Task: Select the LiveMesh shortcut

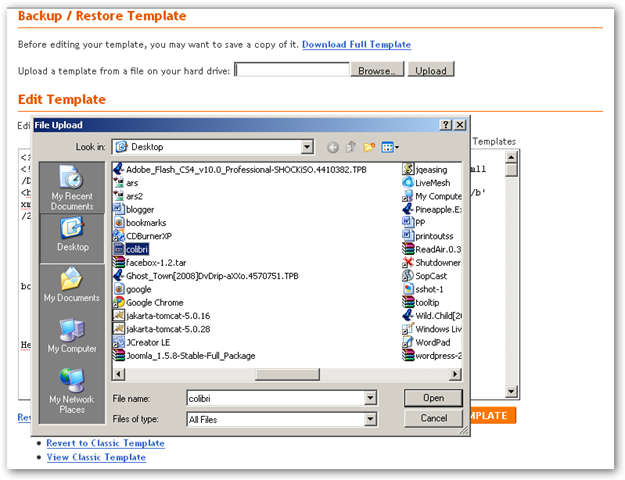Action: click(x=426, y=183)
